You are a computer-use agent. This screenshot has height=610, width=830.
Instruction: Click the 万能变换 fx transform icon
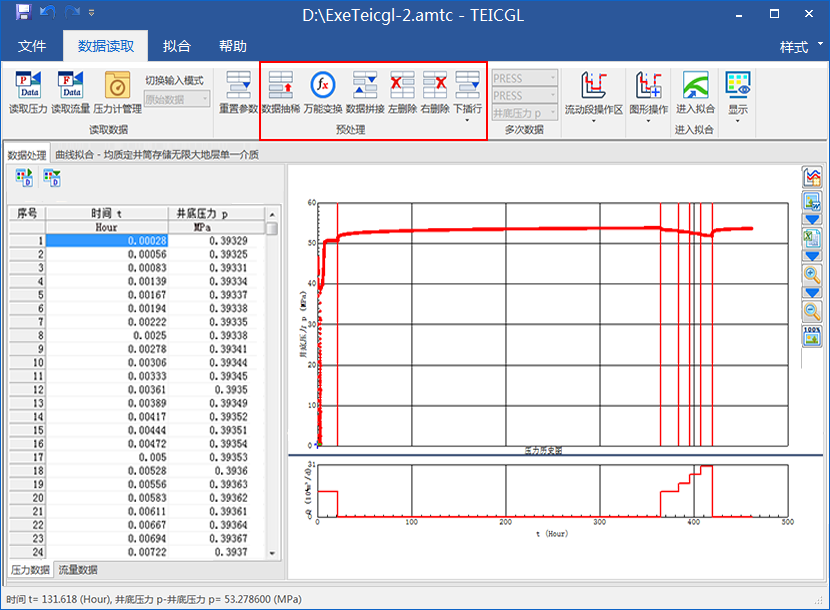[323, 85]
